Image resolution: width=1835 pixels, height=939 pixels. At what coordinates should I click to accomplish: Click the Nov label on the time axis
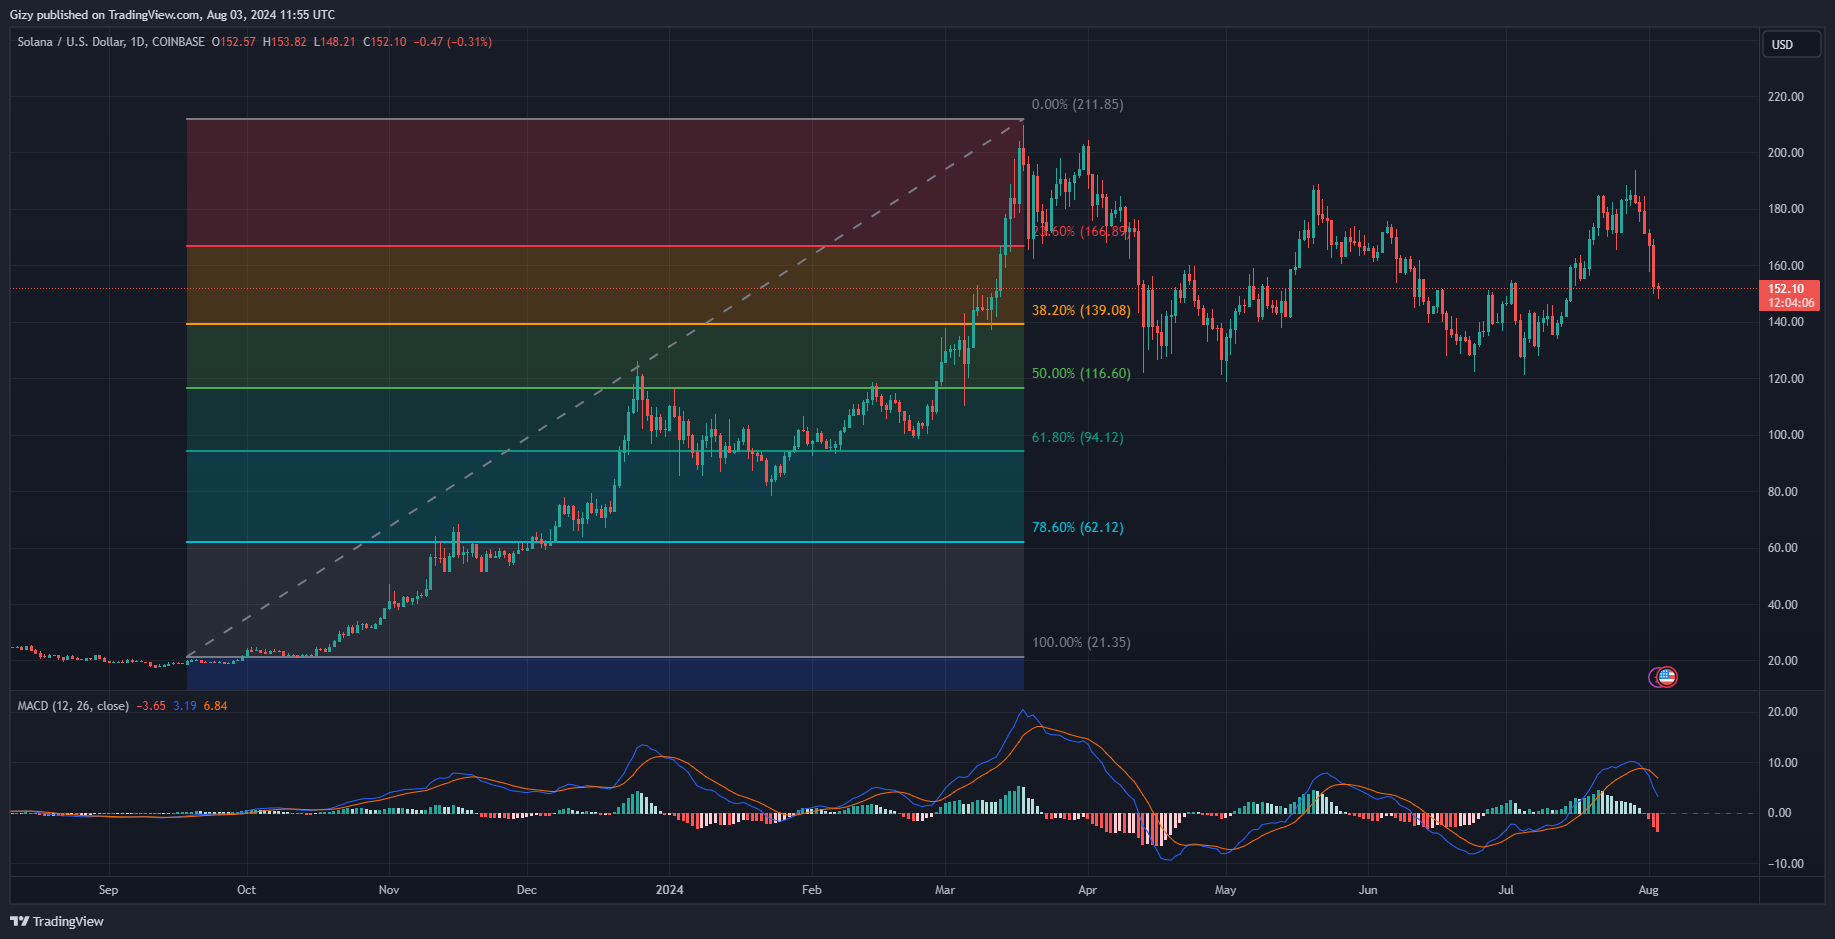(x=389, y=890)
